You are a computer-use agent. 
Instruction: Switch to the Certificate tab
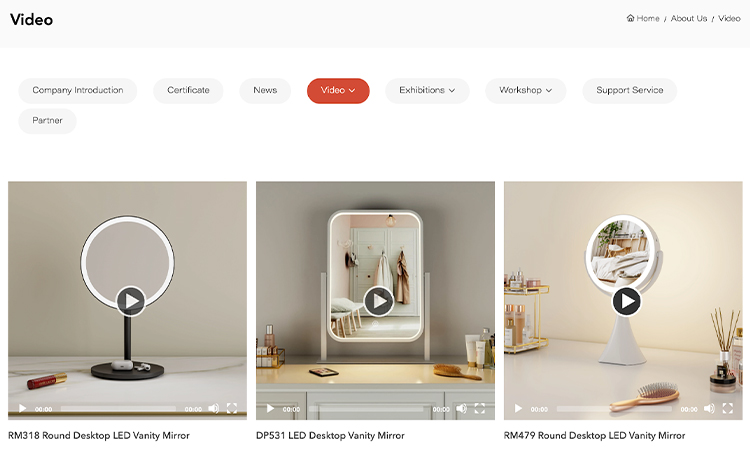pyautogui.click(x=188, y=90)
